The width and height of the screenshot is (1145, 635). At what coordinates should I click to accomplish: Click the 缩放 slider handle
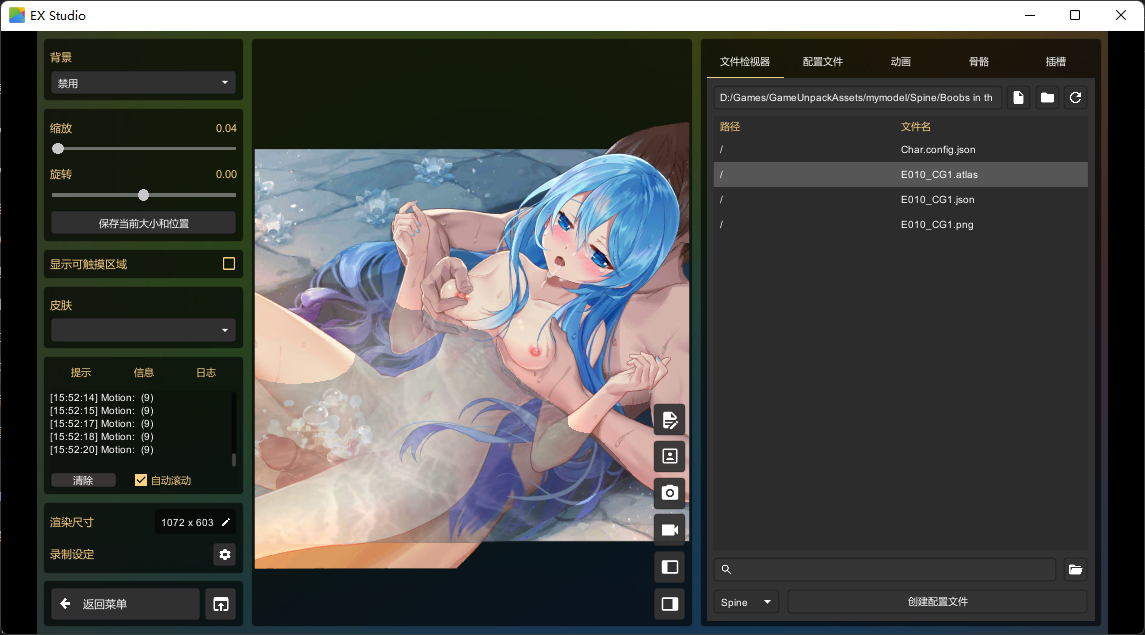click(x=58, y=149)
